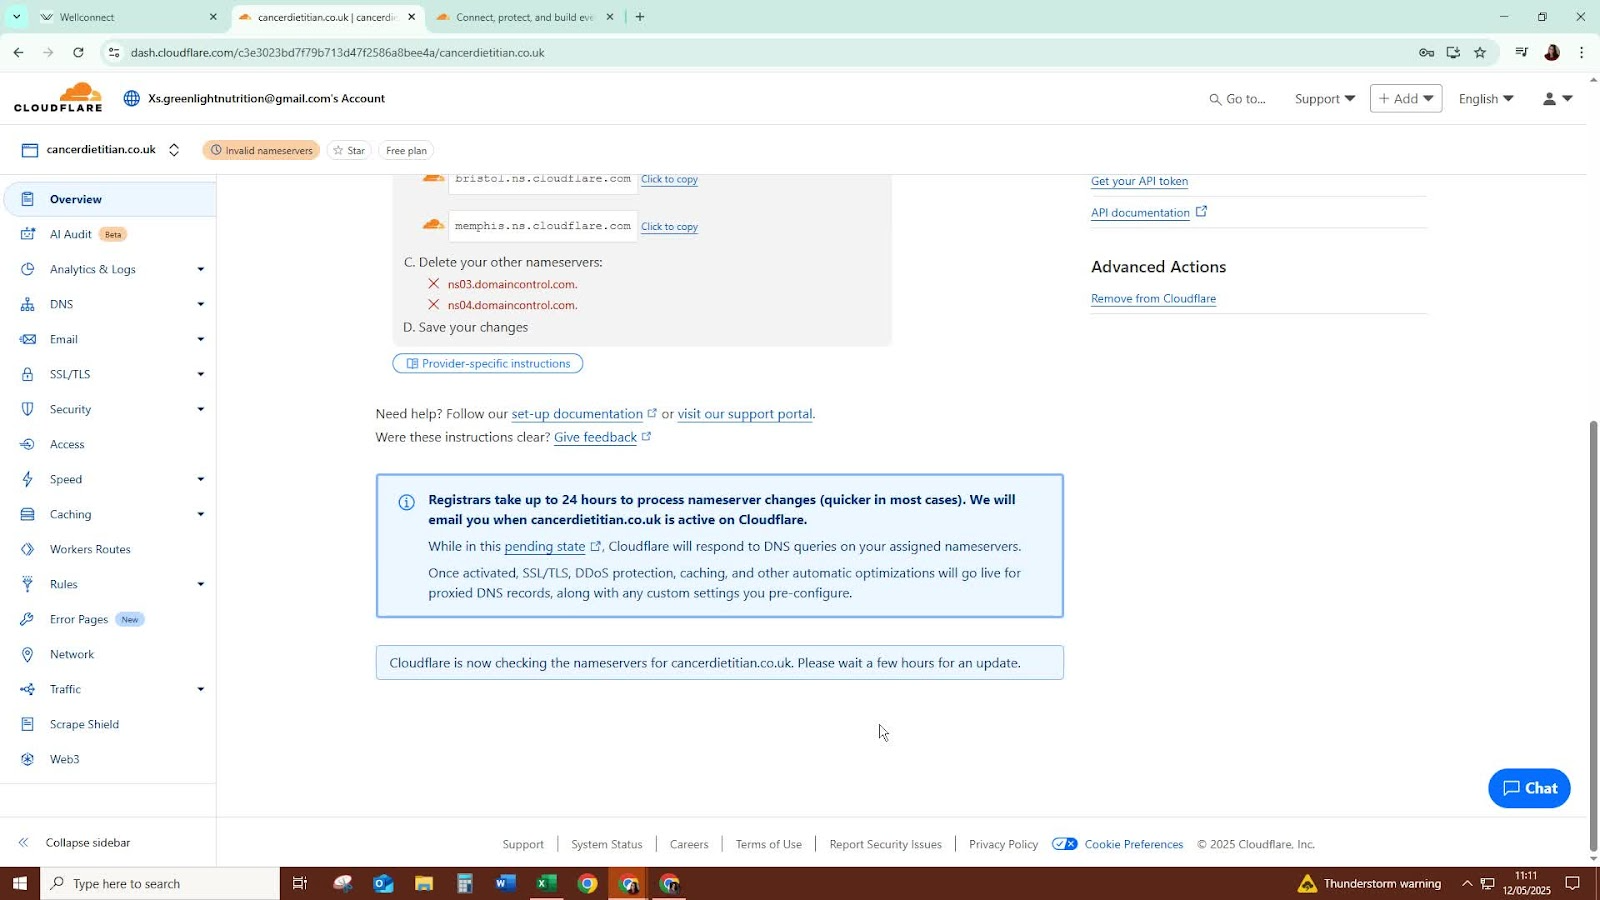Click the Workers Routes icon
Viewport: 1600px width, 900px height.
click(28, 549)
